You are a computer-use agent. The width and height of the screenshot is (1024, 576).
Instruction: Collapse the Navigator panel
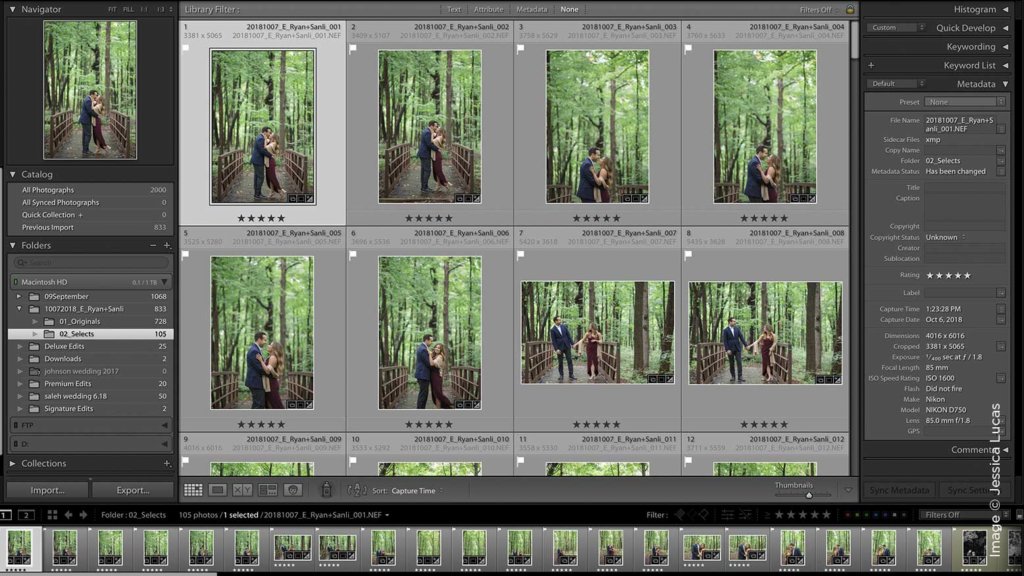tap(12, 10)
